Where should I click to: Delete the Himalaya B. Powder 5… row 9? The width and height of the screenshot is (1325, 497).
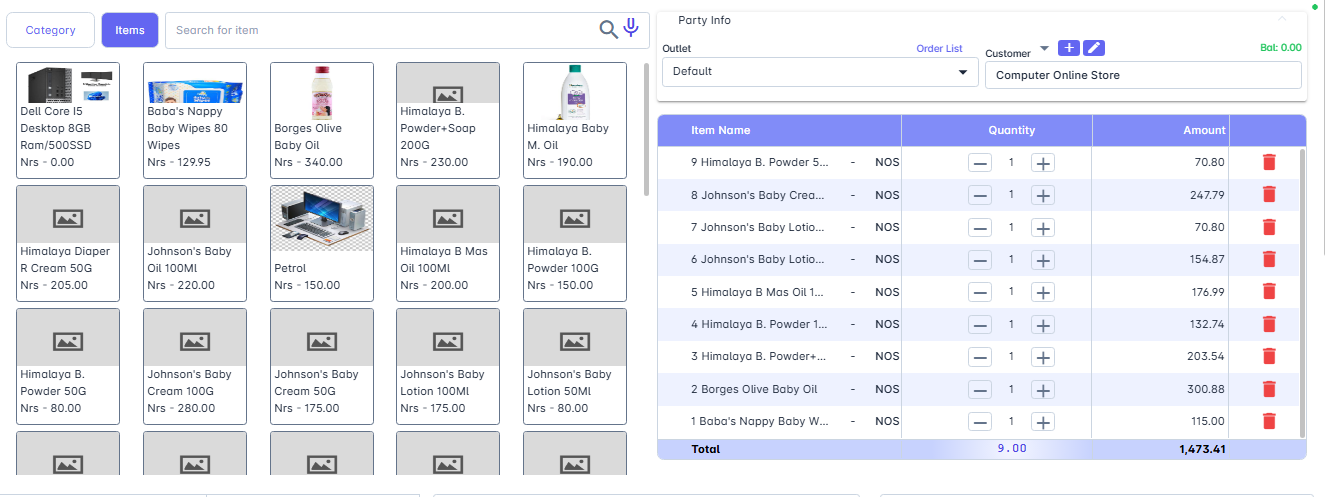(1269, 162)
